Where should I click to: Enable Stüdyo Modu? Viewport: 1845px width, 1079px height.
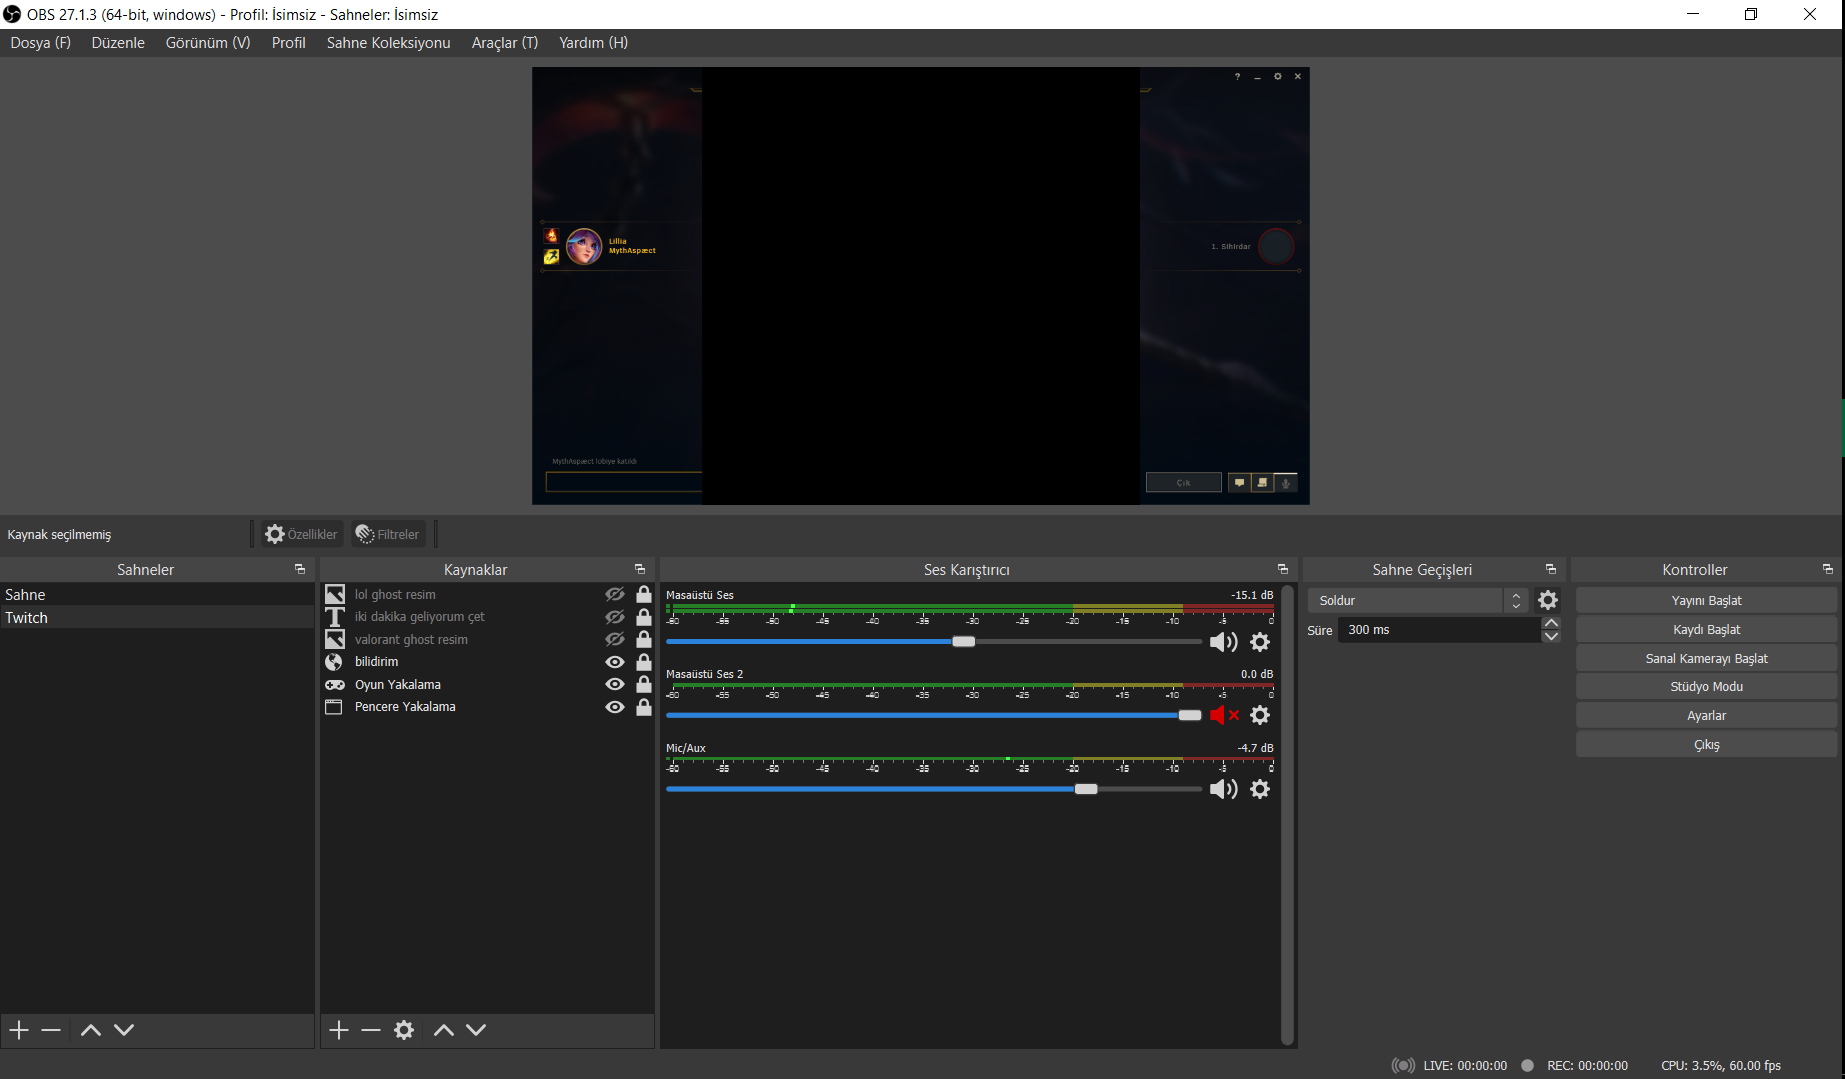(x=1707, y=687)
